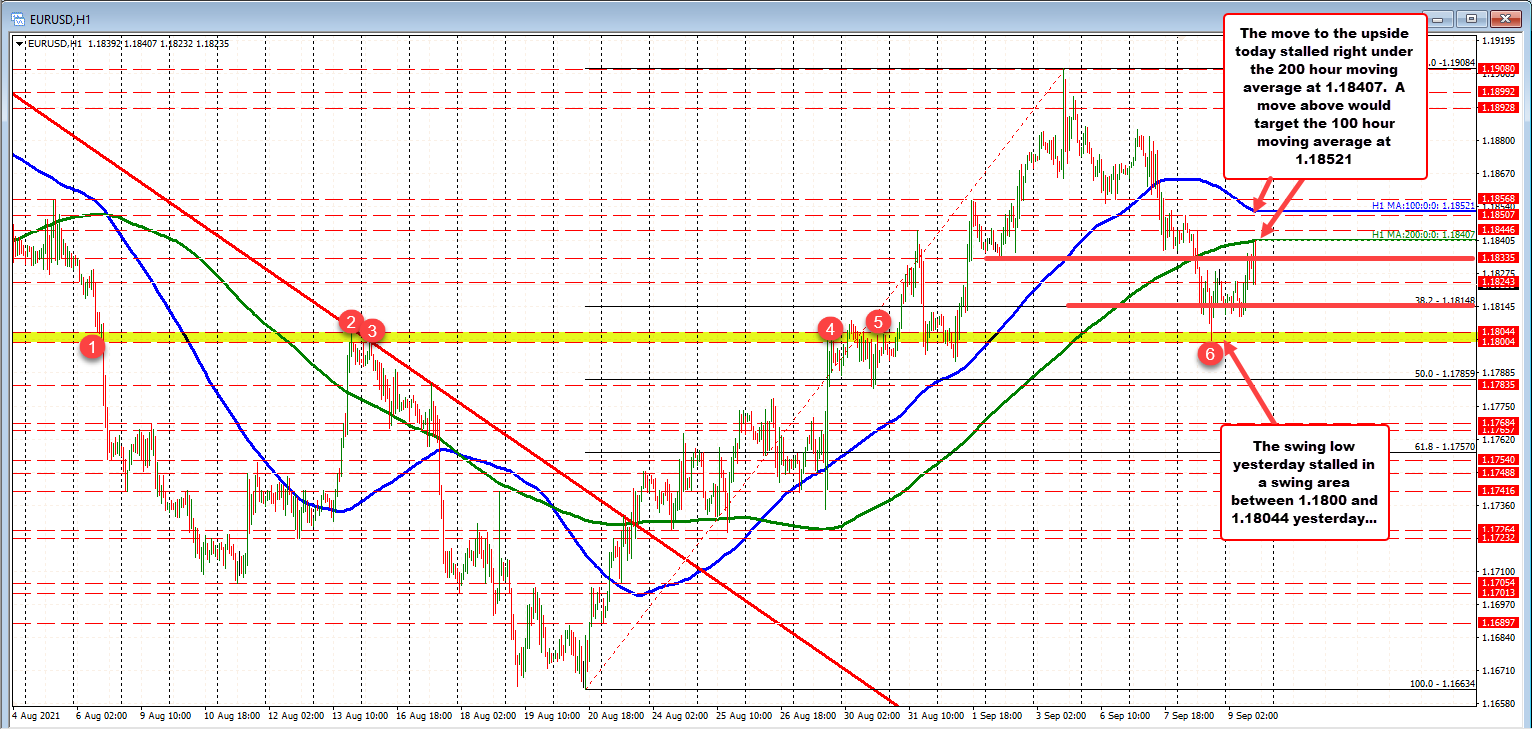Click the 1.19195 price scale value
The width and height of the screenshot is (1532, 730).
coord(1501,42)
